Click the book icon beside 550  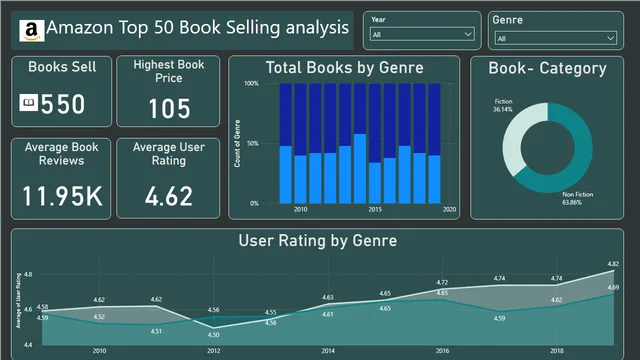[x=29, y=102]
